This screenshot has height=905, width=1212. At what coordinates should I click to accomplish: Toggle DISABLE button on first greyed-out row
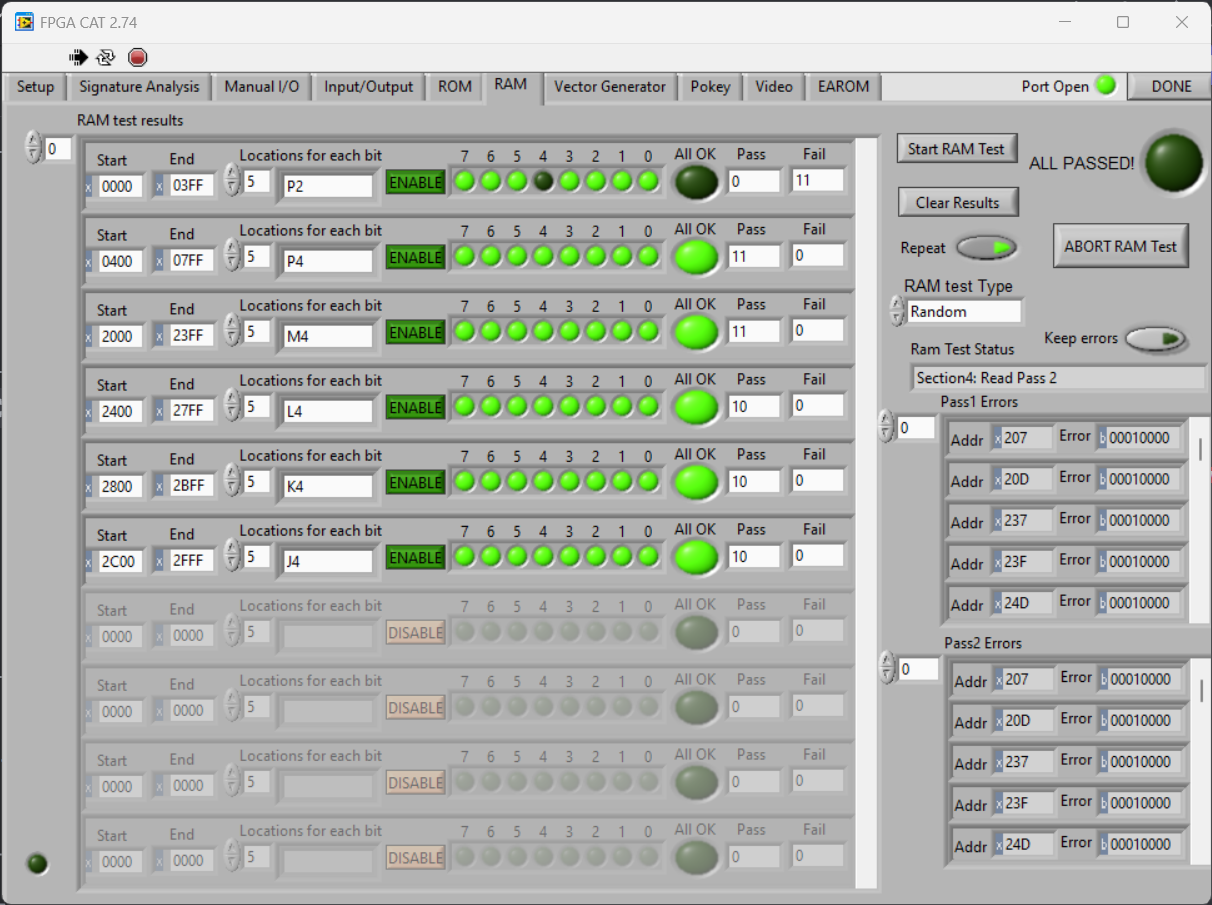[415, 633]
